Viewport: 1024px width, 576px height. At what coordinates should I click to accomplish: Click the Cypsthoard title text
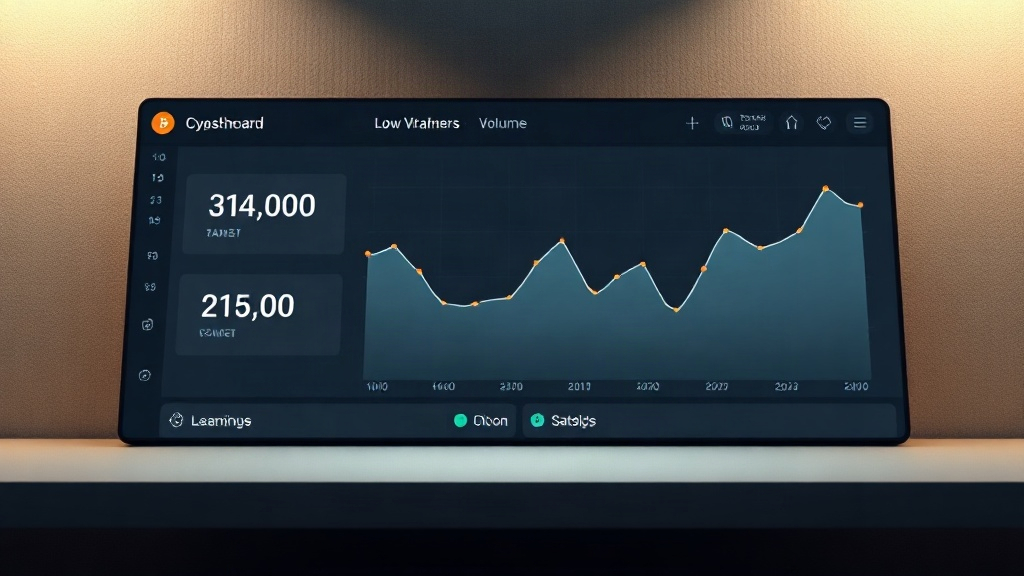225,123
